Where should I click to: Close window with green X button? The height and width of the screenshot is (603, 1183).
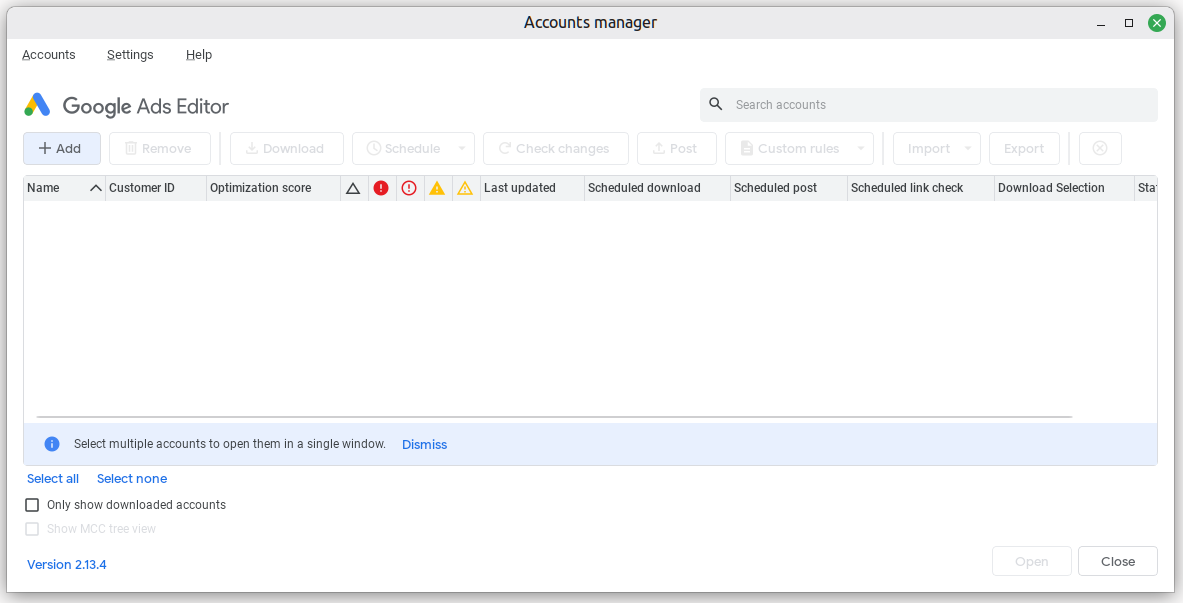1157,23
